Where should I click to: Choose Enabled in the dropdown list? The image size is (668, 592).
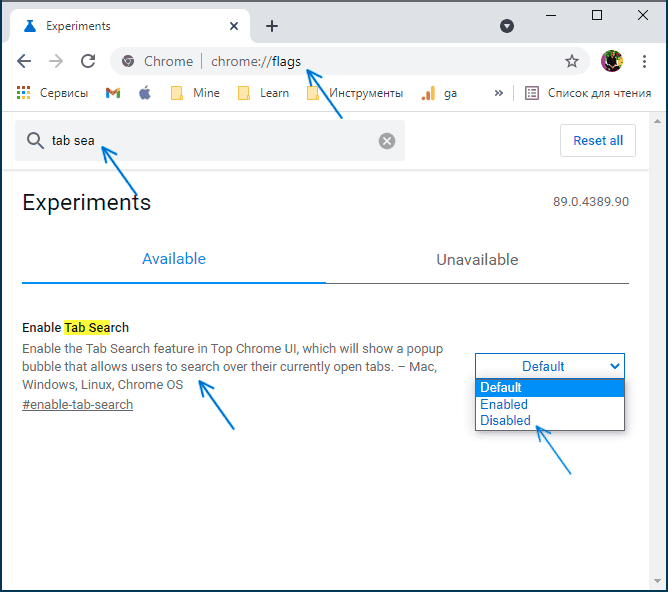pos(550,404)
